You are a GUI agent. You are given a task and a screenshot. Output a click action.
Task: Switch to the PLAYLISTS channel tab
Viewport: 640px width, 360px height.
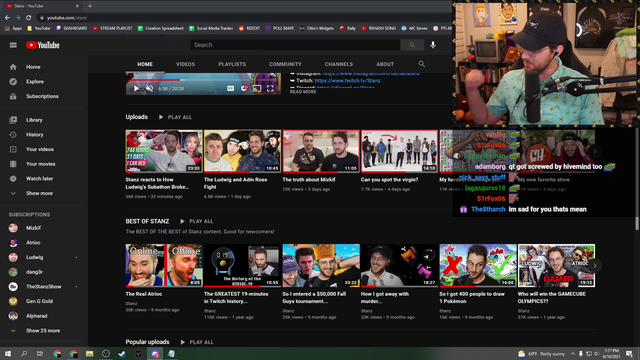pos(232,64)
